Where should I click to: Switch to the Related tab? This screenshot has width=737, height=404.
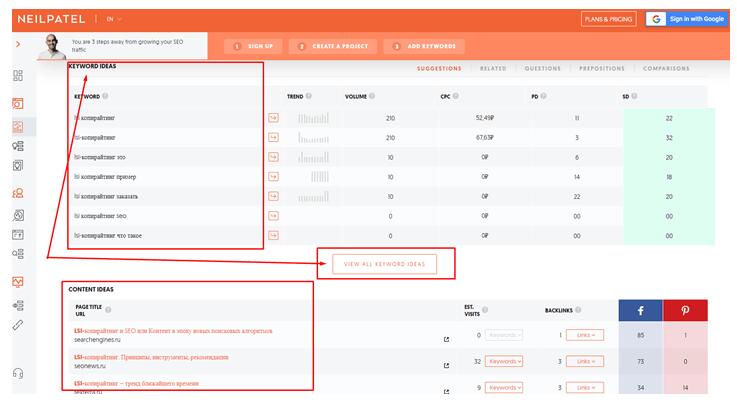pos(492,69)
